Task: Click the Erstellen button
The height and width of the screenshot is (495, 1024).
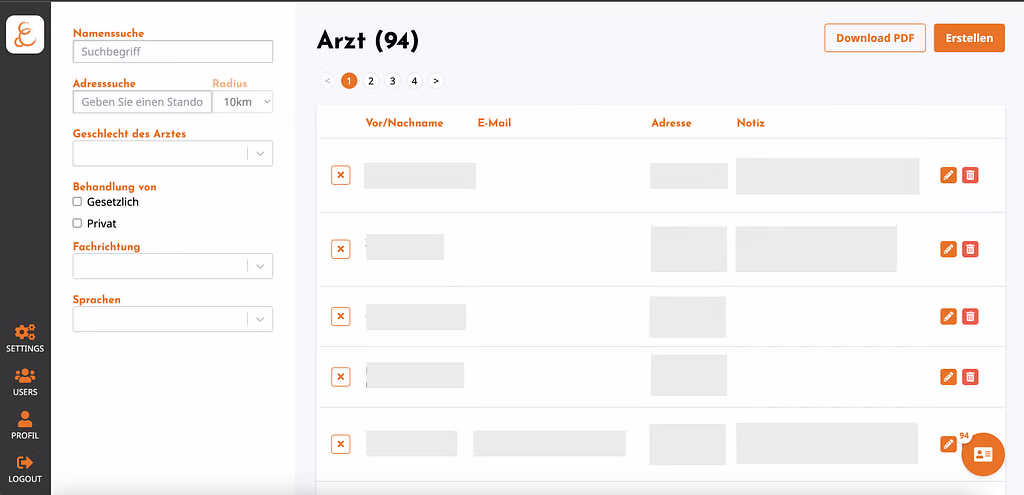Action: 969,38
